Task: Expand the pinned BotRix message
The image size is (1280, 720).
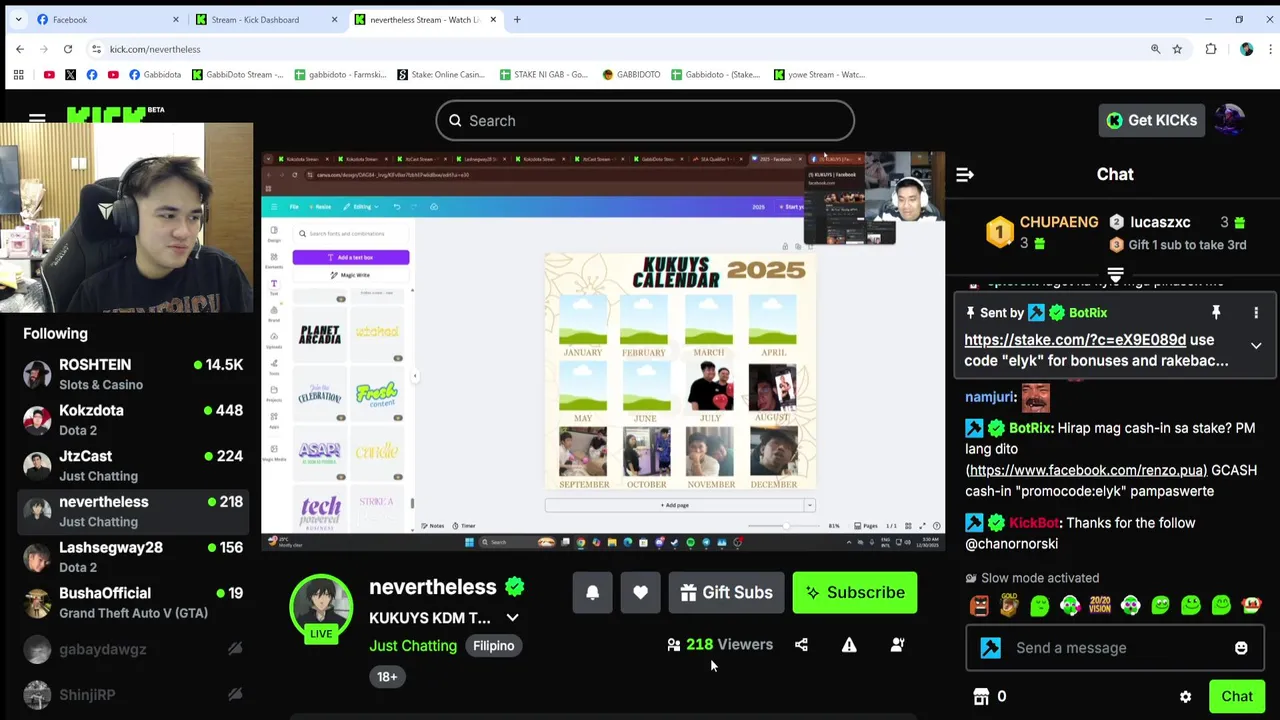Action: pos(1256,346)
